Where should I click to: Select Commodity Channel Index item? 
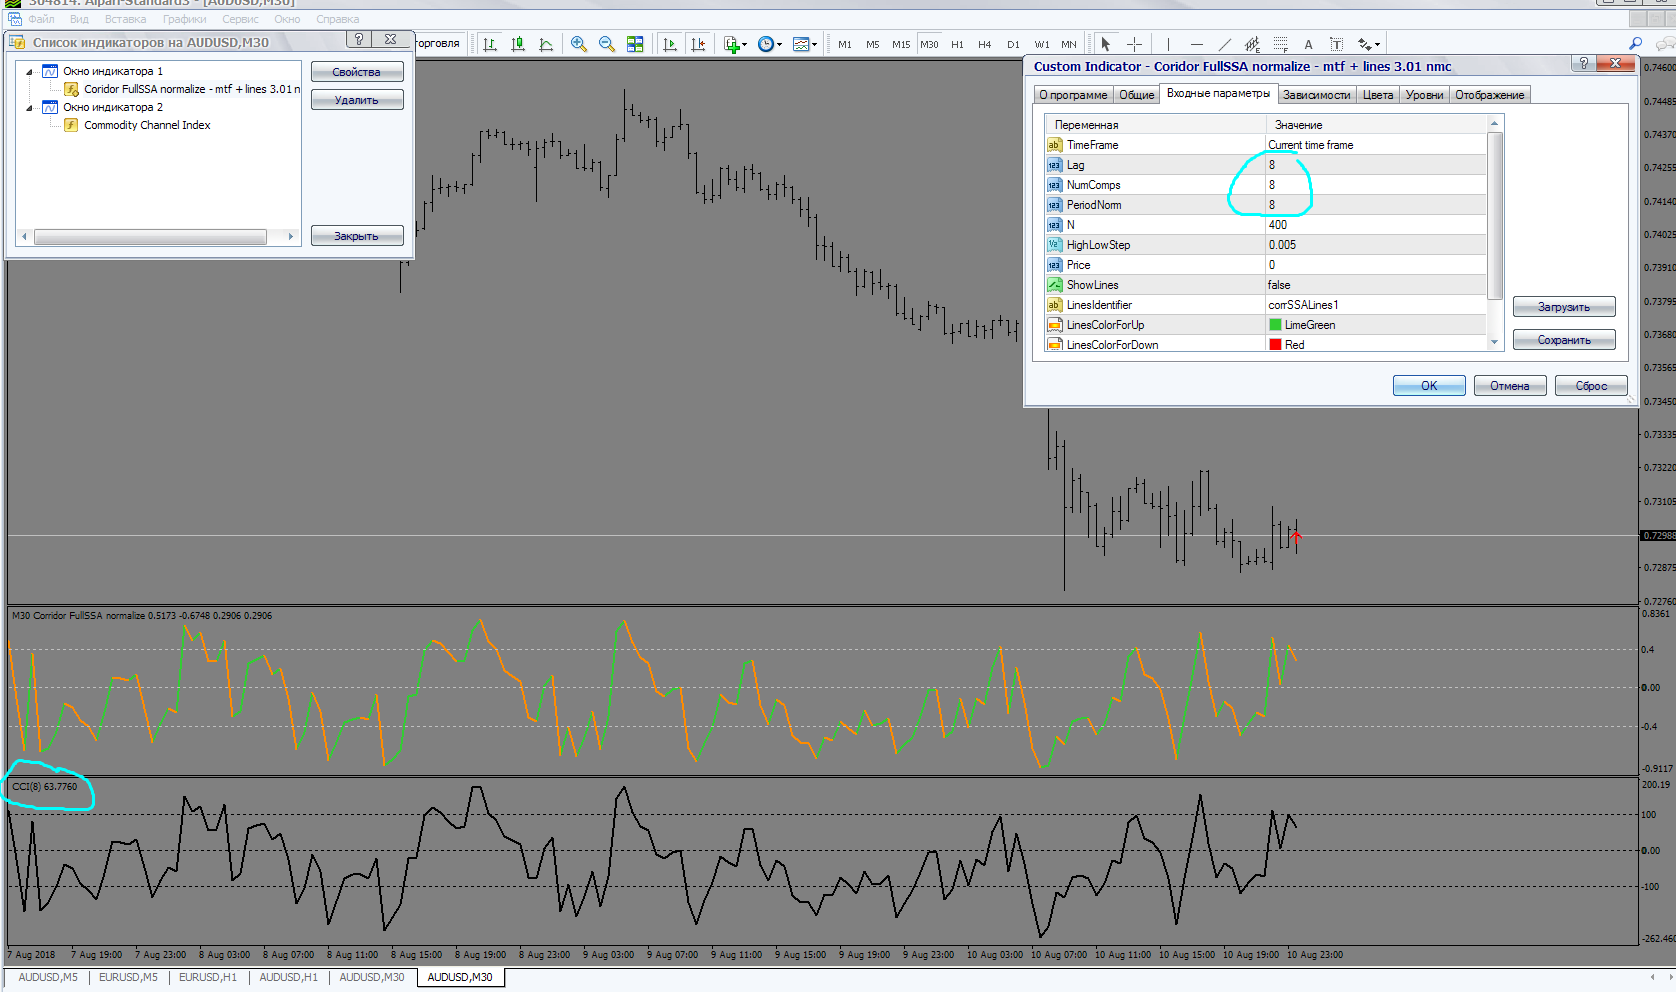tap(147, 125)
